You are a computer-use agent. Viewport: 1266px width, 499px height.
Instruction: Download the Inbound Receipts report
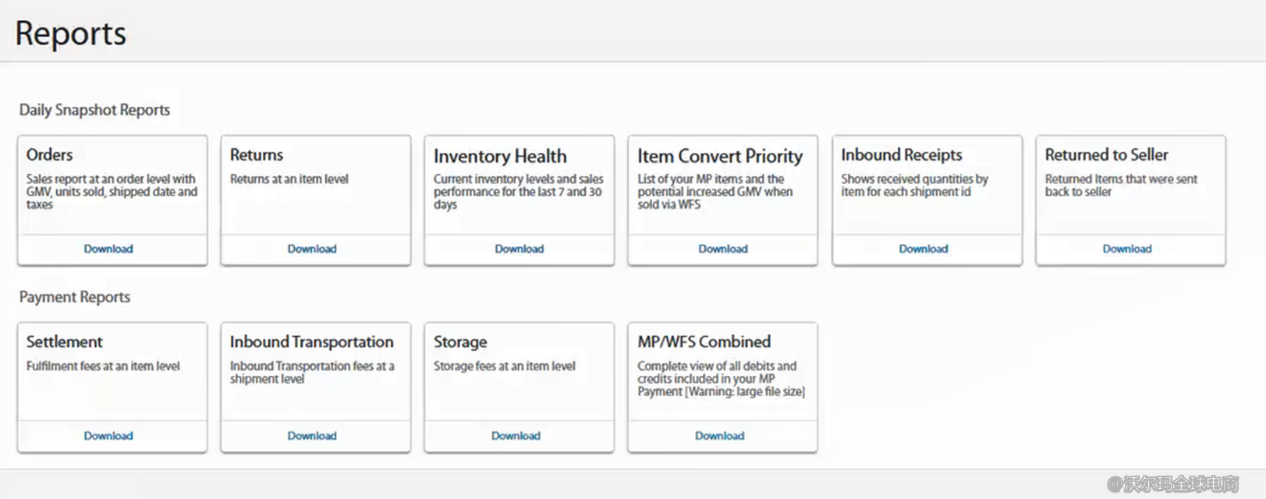point(923,249)
